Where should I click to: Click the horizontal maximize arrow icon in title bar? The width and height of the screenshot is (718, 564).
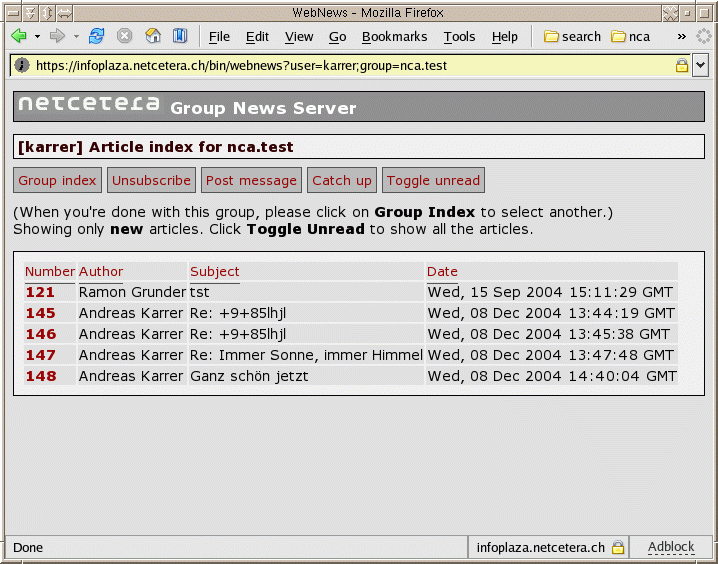(x=65, y=13)
